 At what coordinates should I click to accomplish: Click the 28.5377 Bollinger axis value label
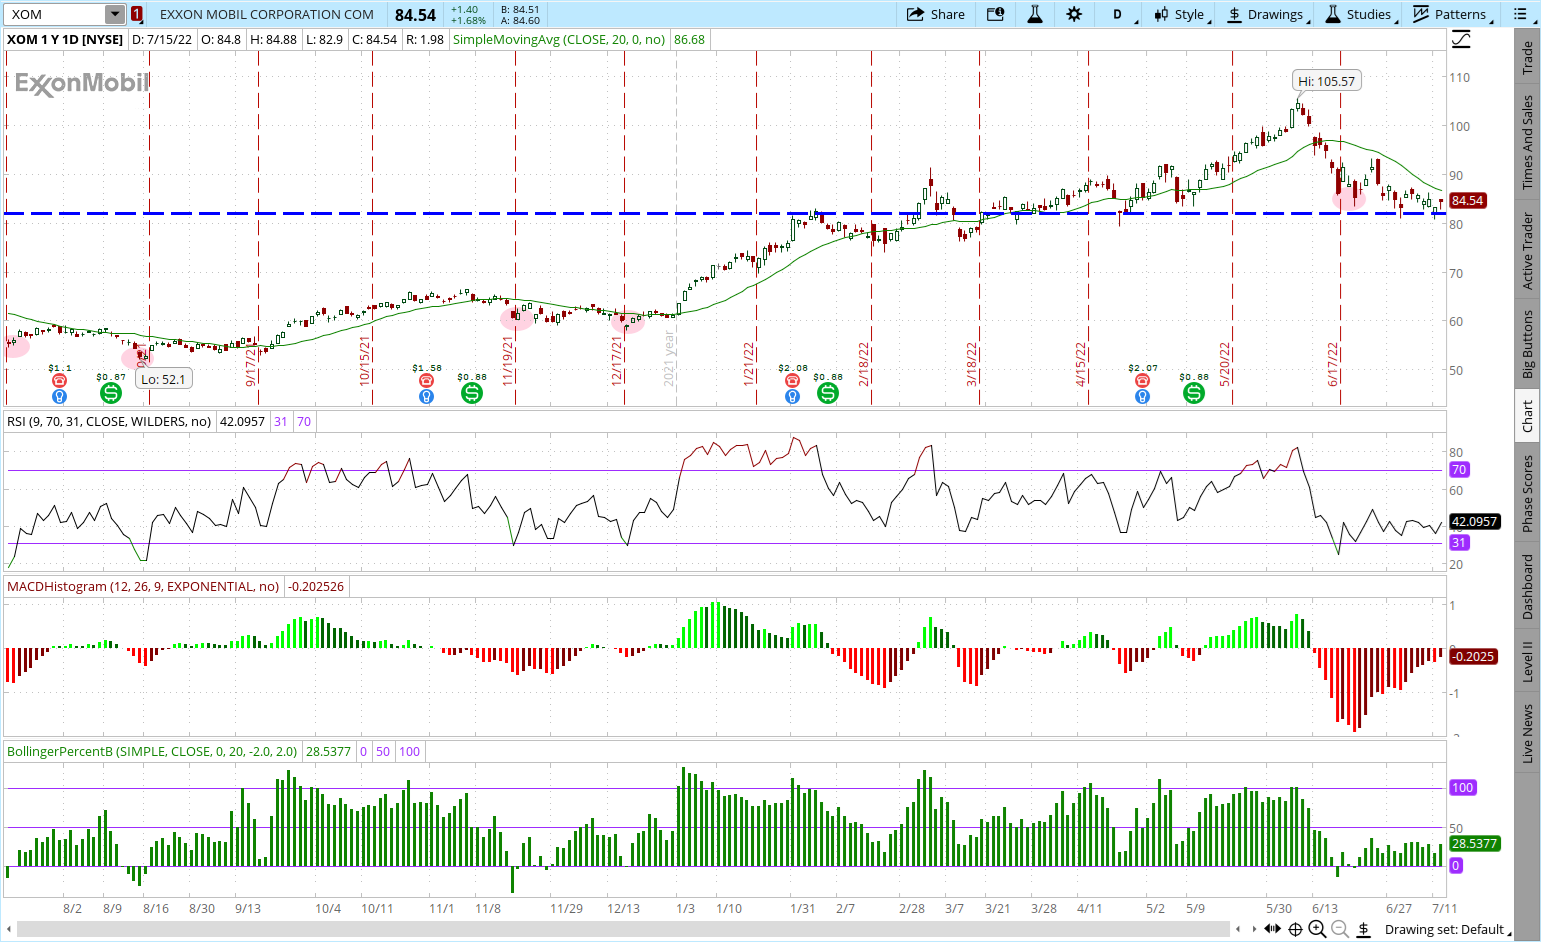[1474, 844]
